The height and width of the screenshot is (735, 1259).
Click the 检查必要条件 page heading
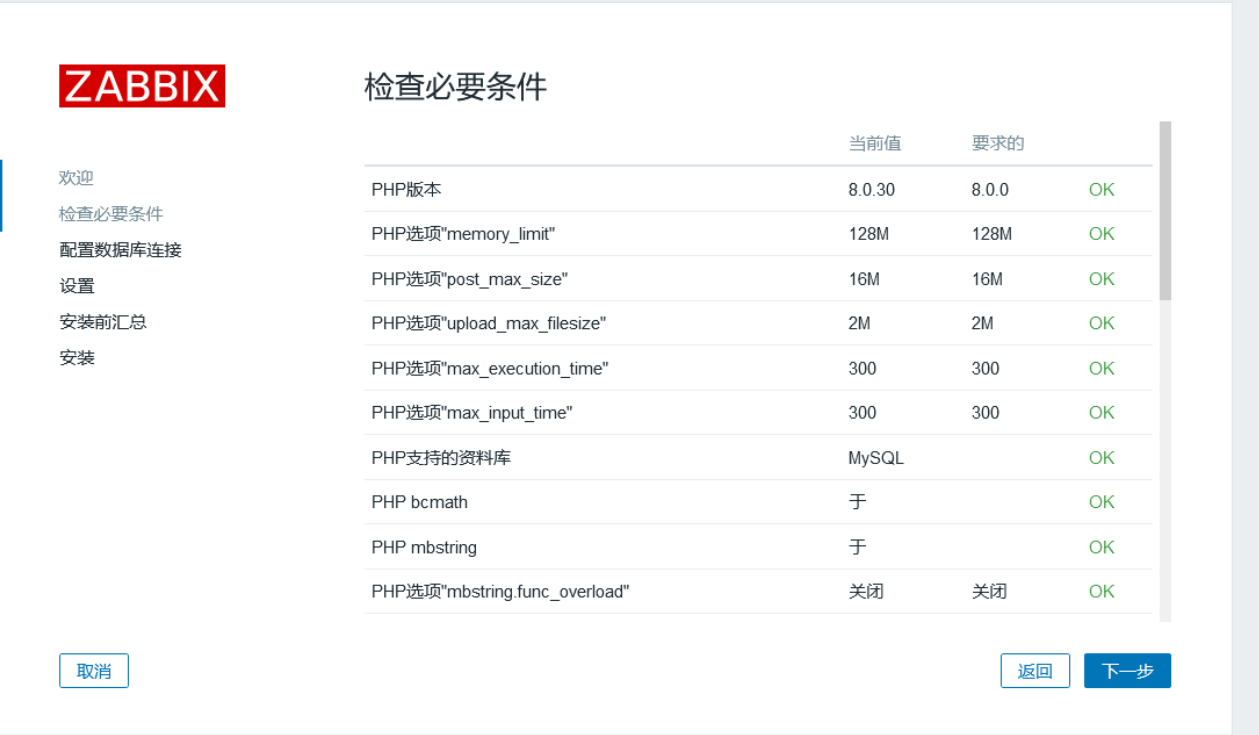[x=456, y=87]
